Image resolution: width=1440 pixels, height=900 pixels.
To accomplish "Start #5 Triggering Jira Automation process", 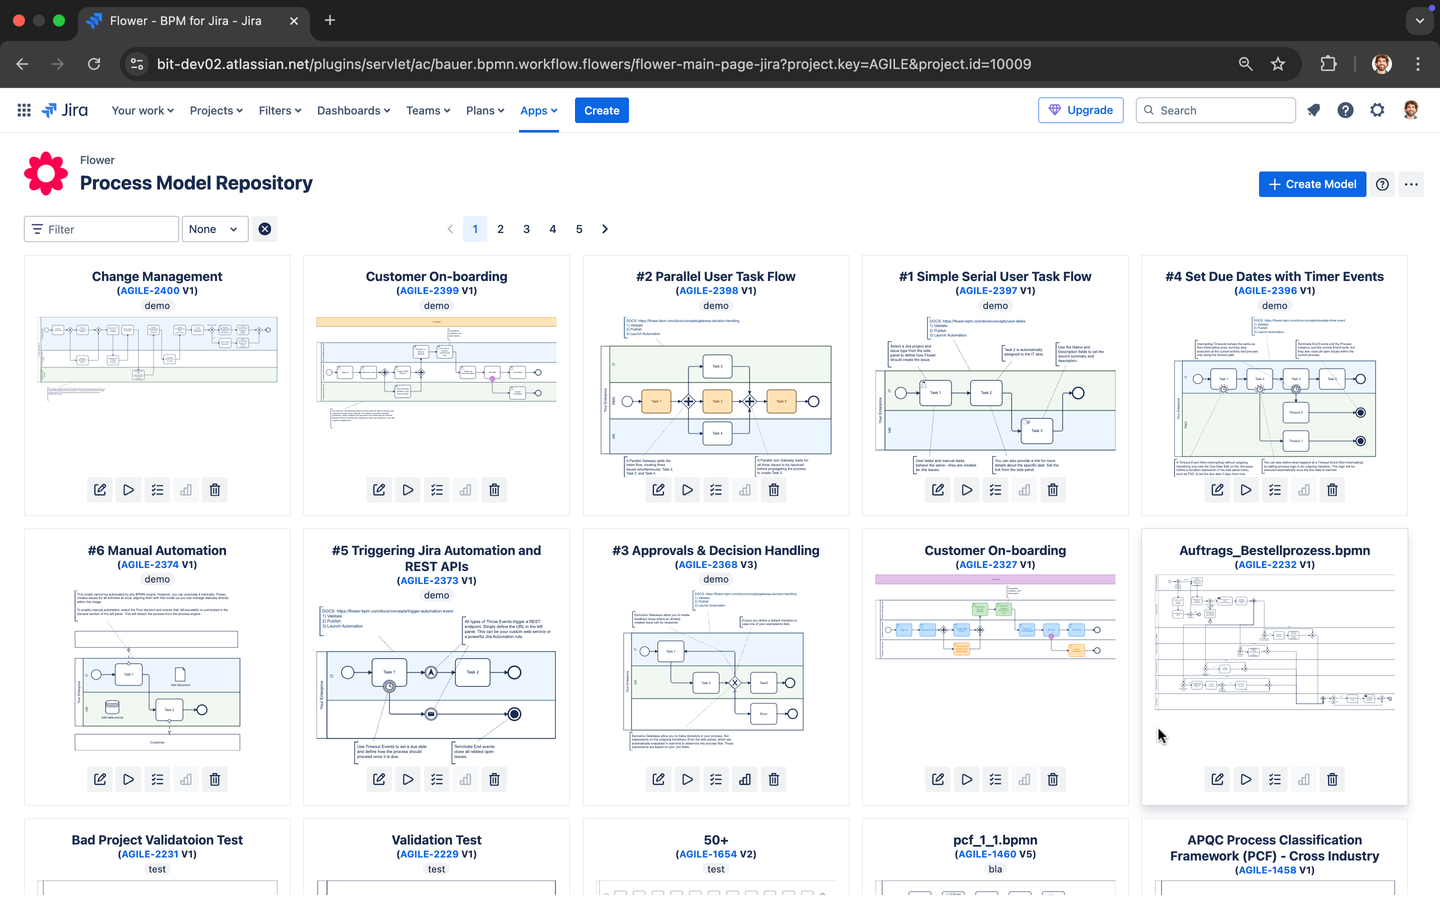I will point(408,779).
